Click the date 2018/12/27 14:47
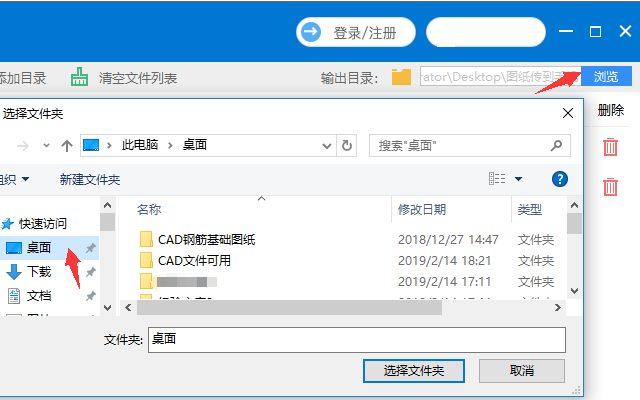 point(448,240)
